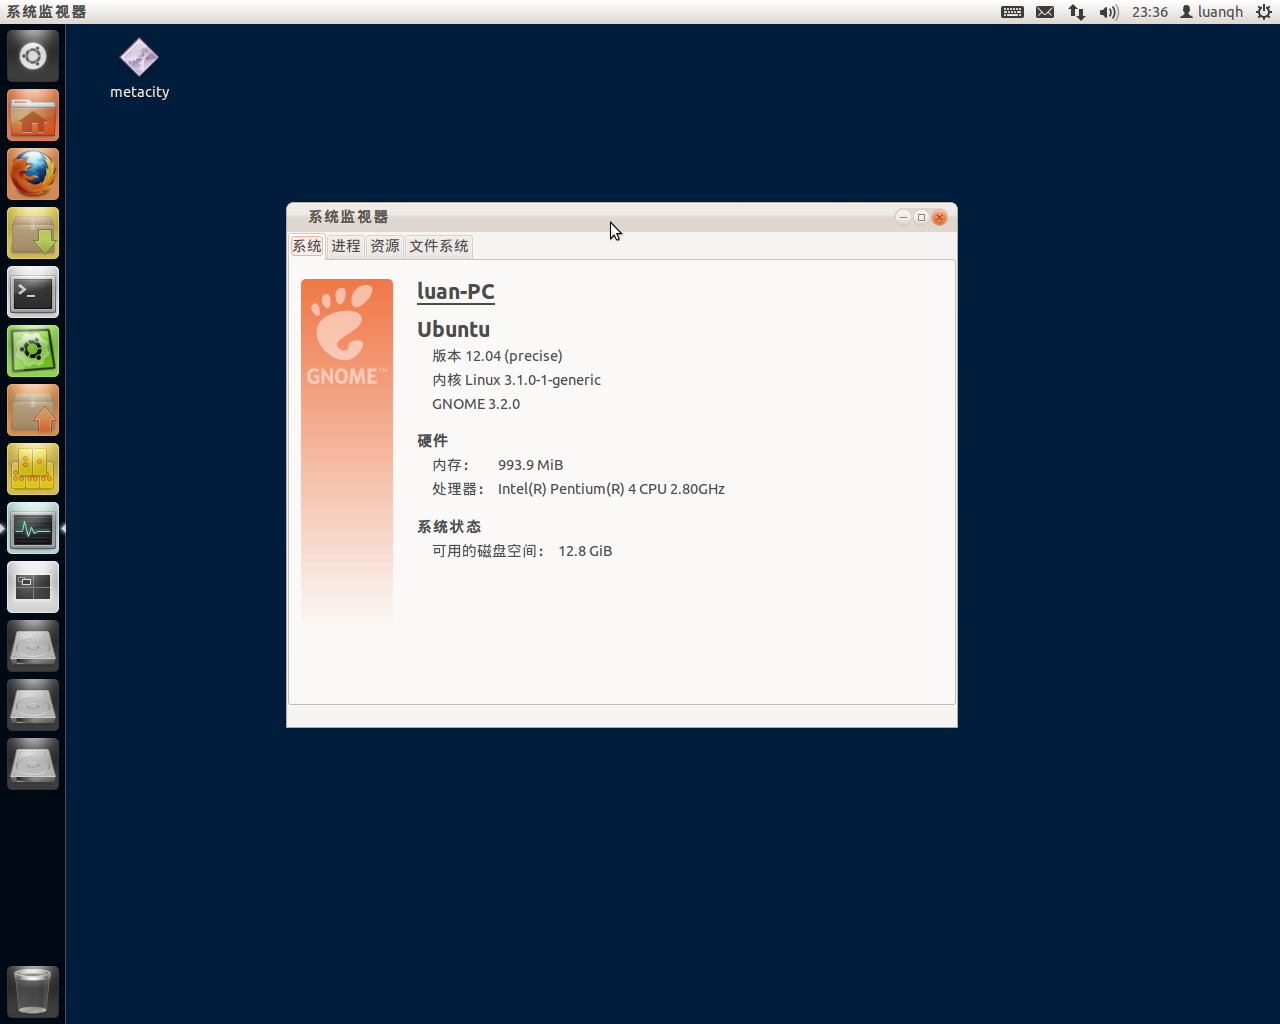This screenshot has width=1280, height=1024.
Task: Open the Ubuntu Dash home launcher
Action: click(x=33, y=56)
